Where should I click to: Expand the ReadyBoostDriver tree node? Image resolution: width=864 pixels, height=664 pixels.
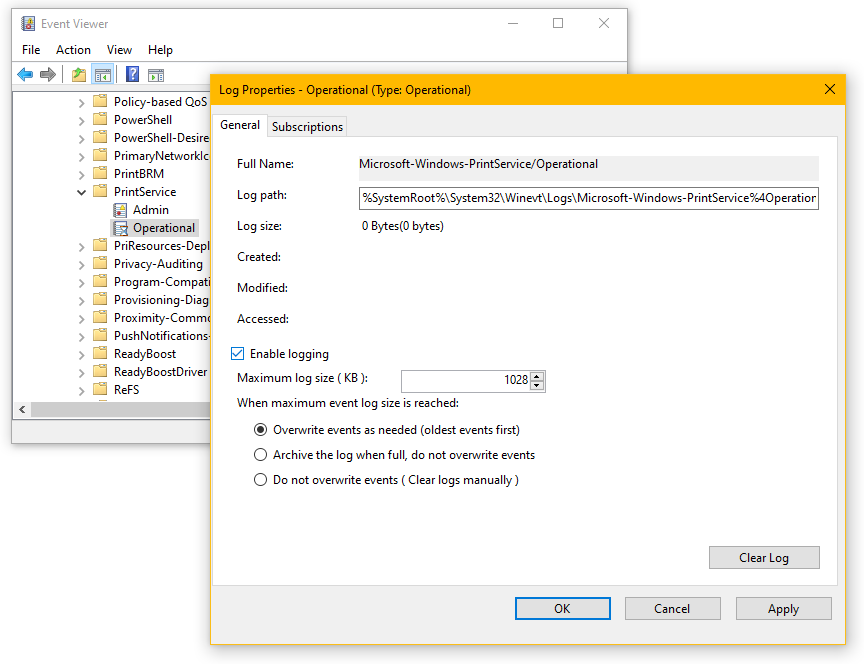click(x=81, y=373)
